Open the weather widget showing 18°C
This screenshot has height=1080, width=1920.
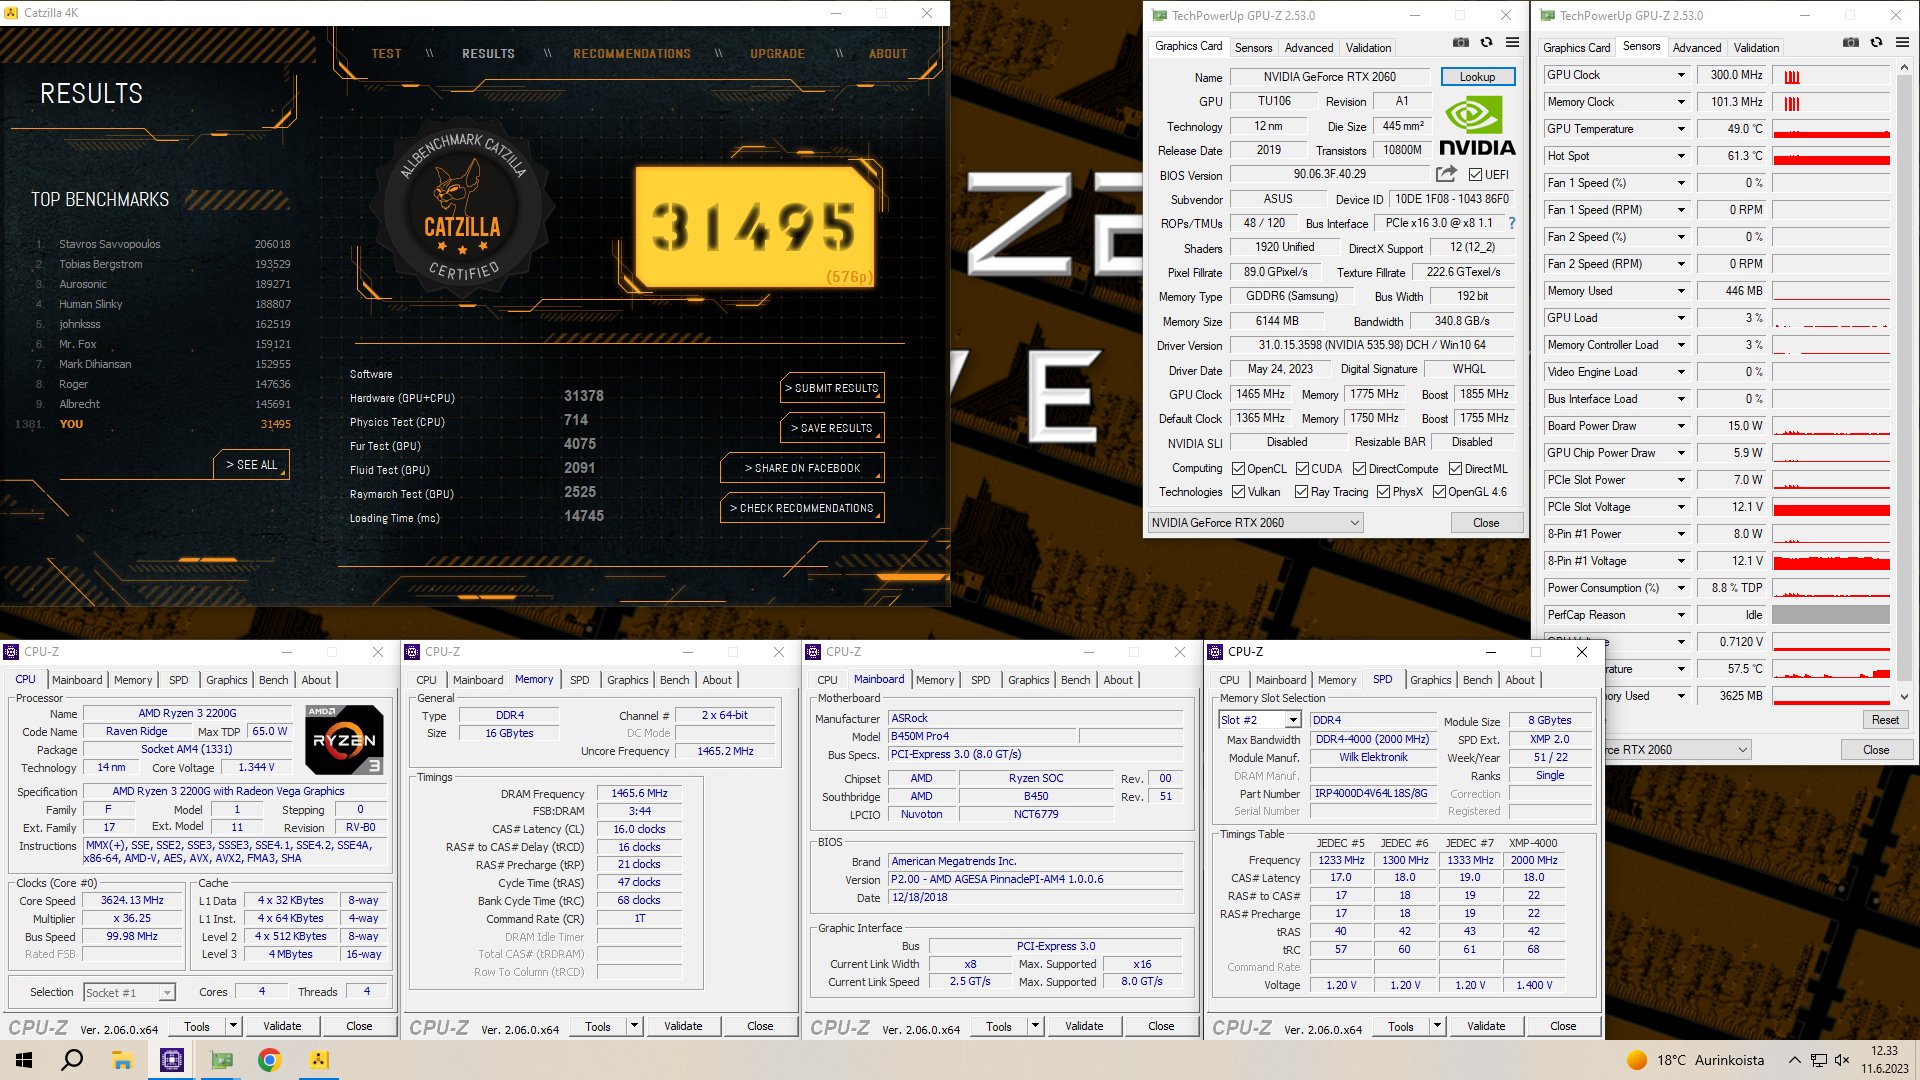[1695, 1060]
